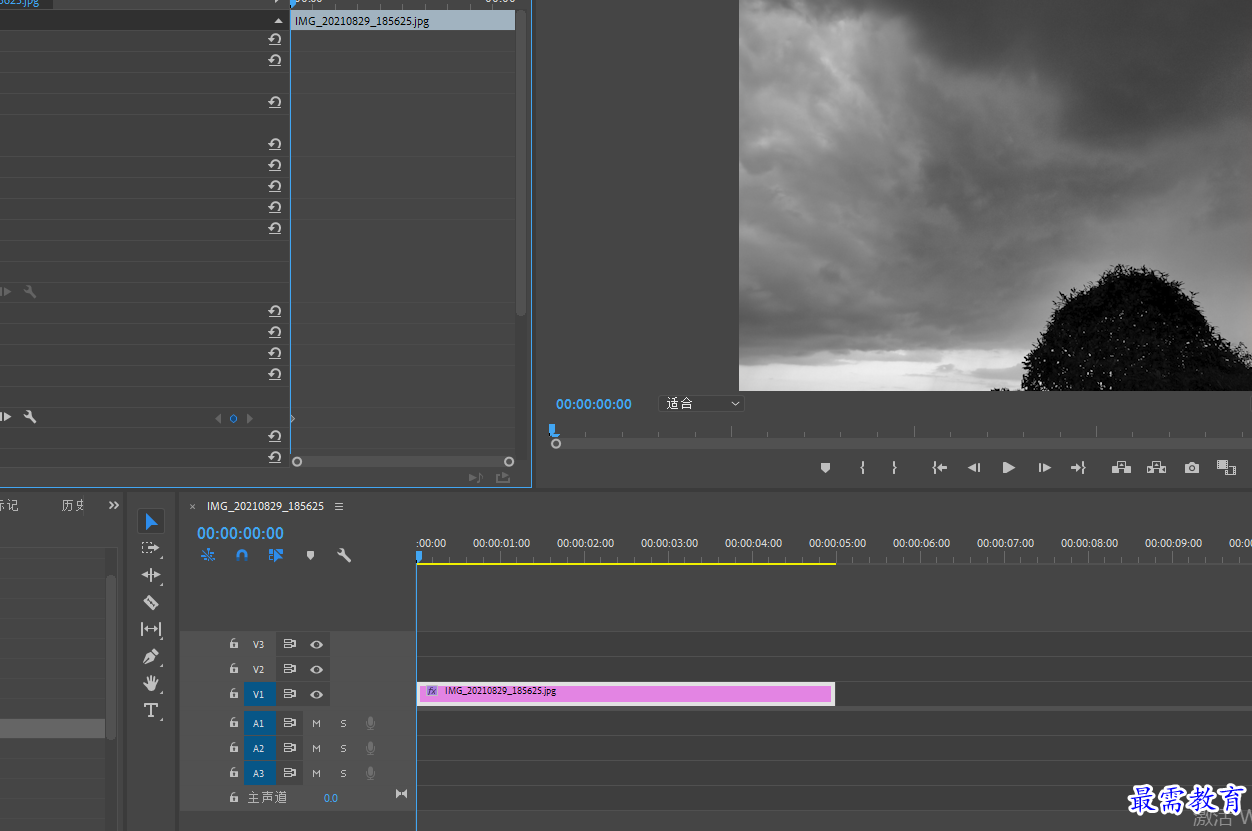
Task: Select the Type tool
Action: (151, 710)
